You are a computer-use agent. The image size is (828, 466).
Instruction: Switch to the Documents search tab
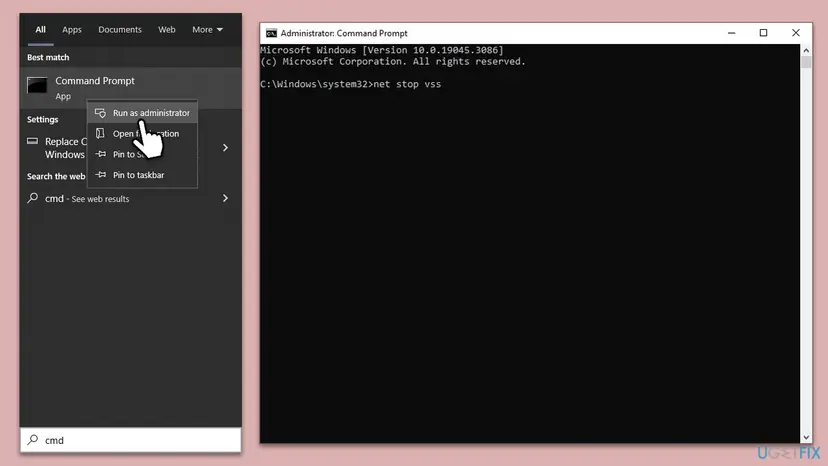pyautogui.click(x=120, y=30)
